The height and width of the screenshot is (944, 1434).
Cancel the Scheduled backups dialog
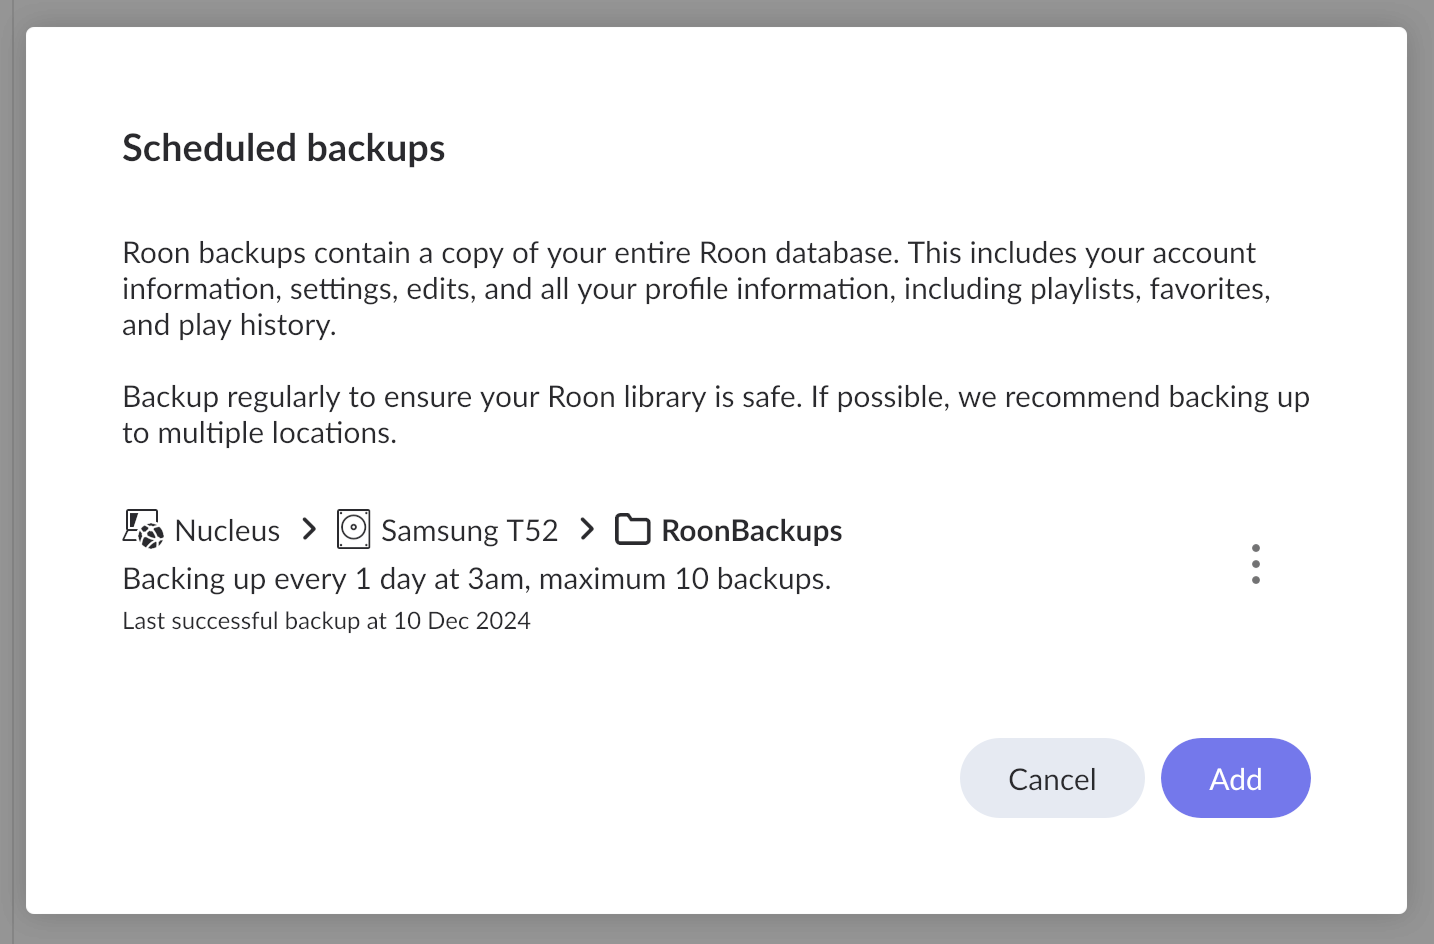(x=1052, y=778)
